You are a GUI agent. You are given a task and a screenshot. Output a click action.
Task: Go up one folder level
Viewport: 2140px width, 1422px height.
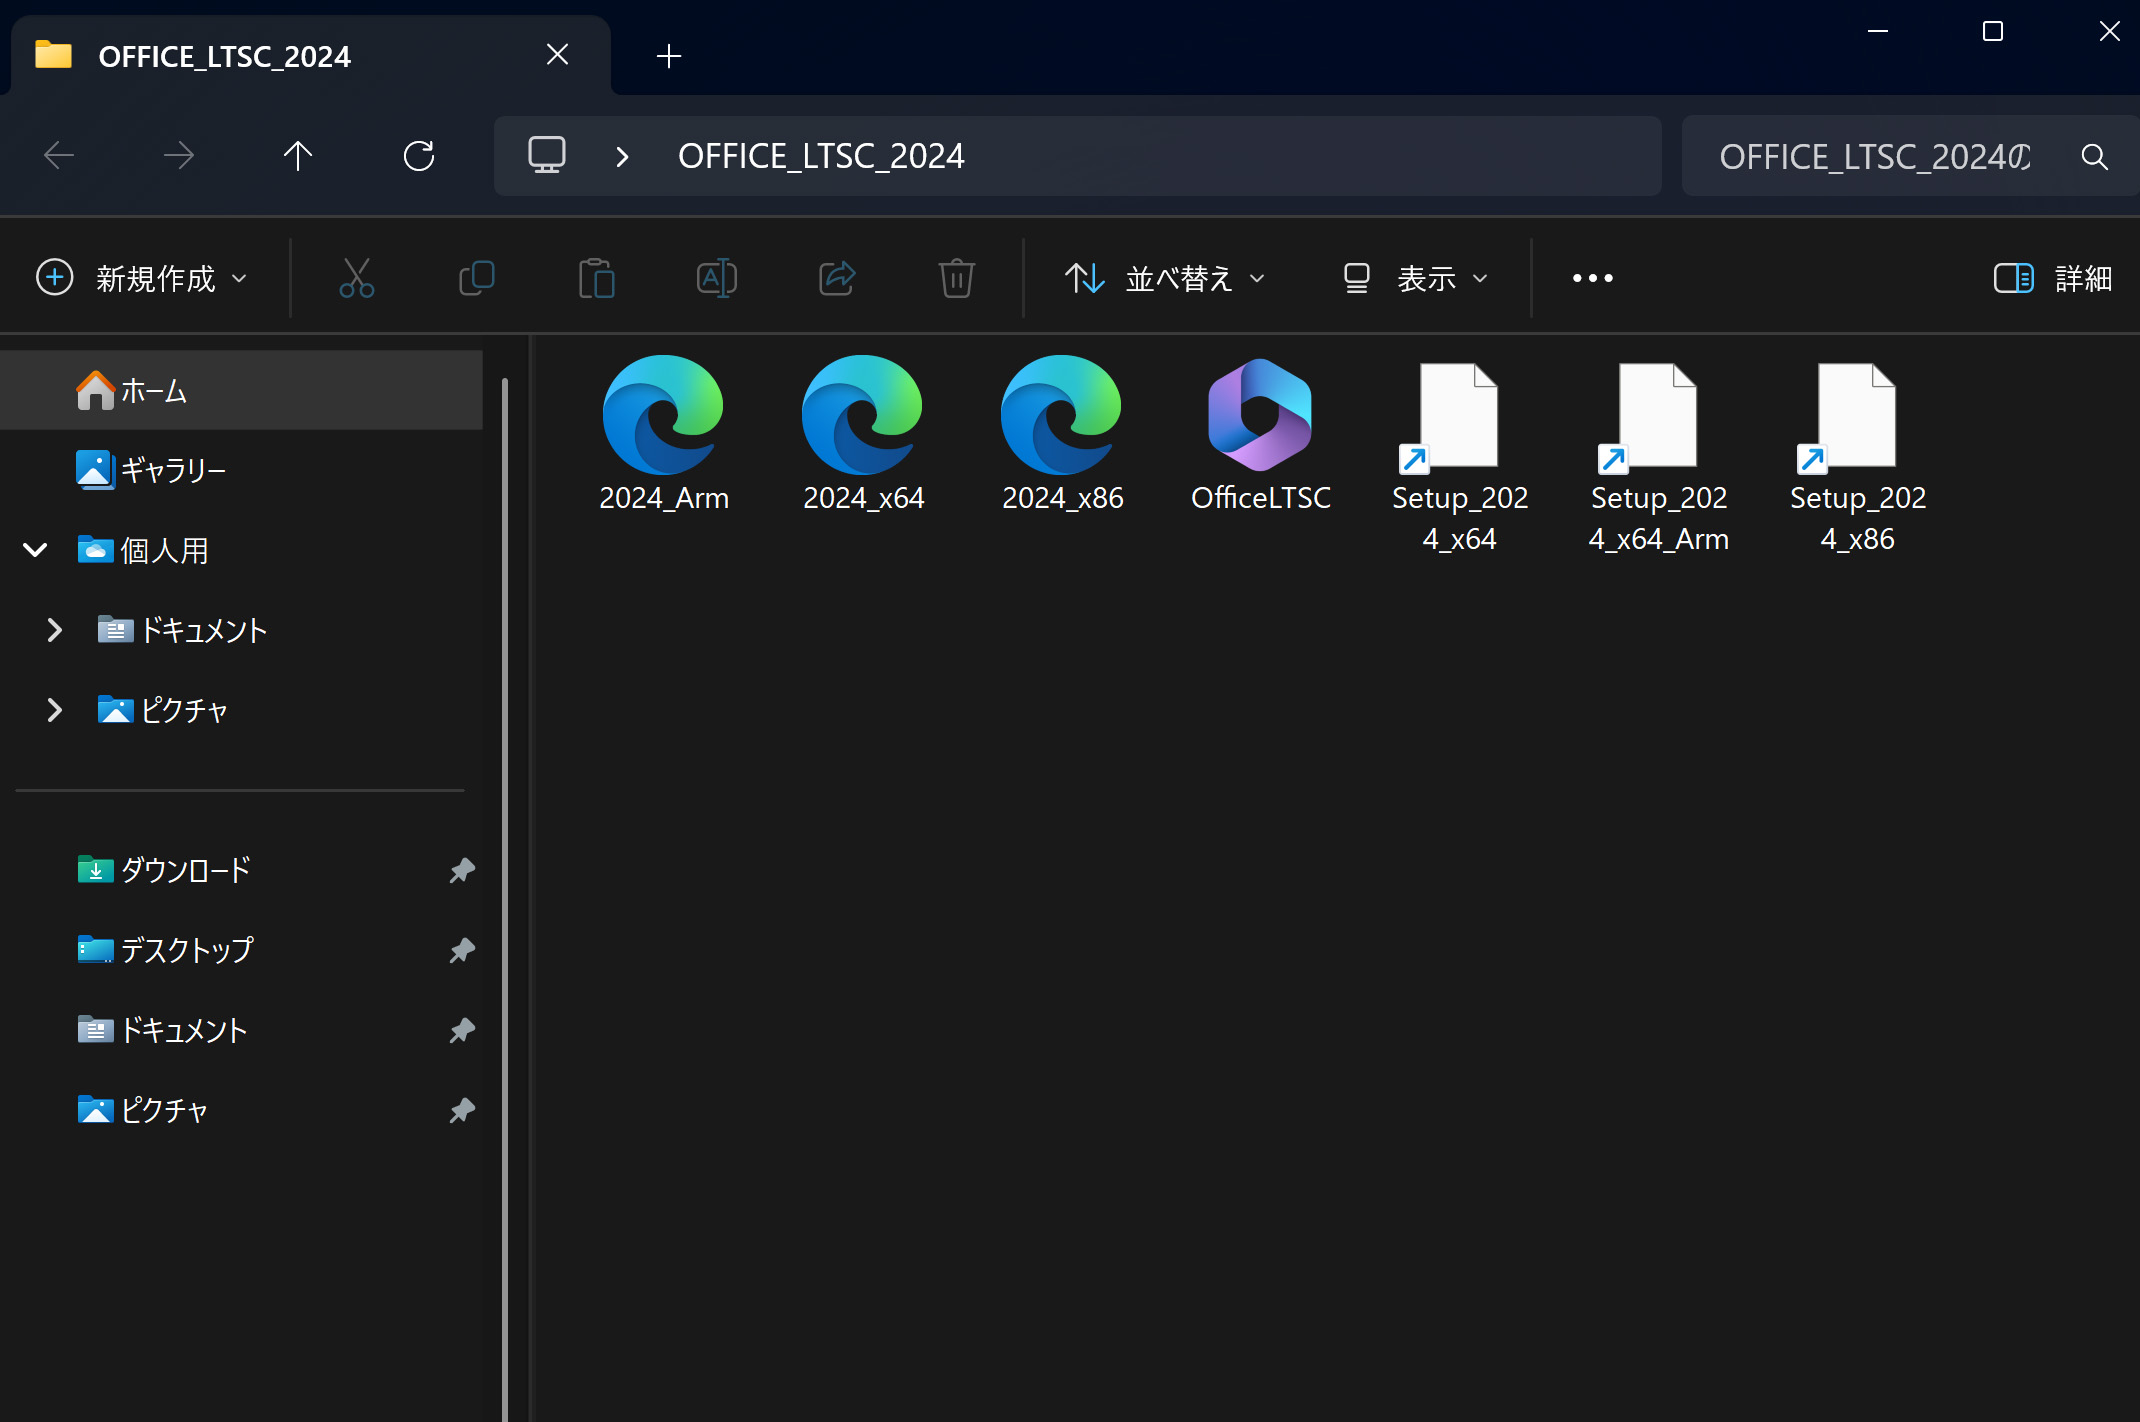pyautogui.click(x=298, y=156)
